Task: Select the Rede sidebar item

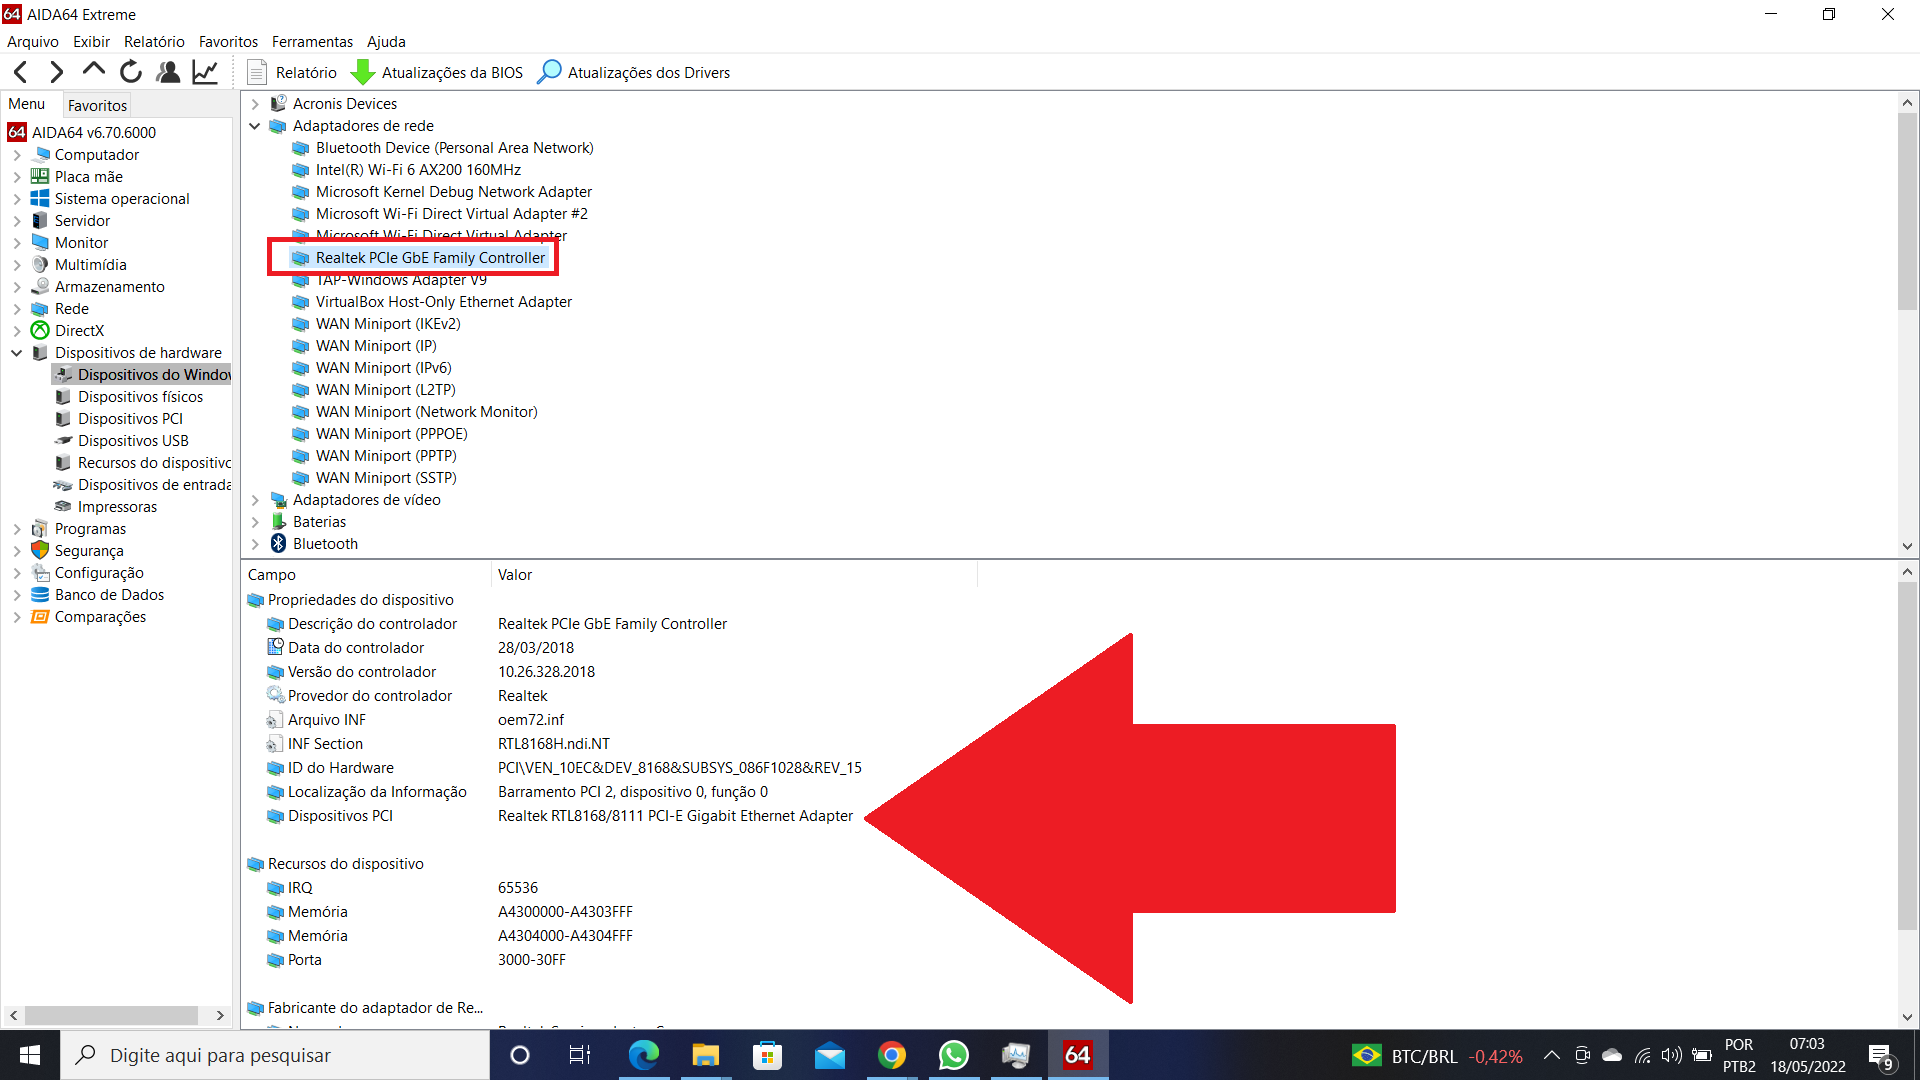Action: pyautogui.click(x=71, y=309)
